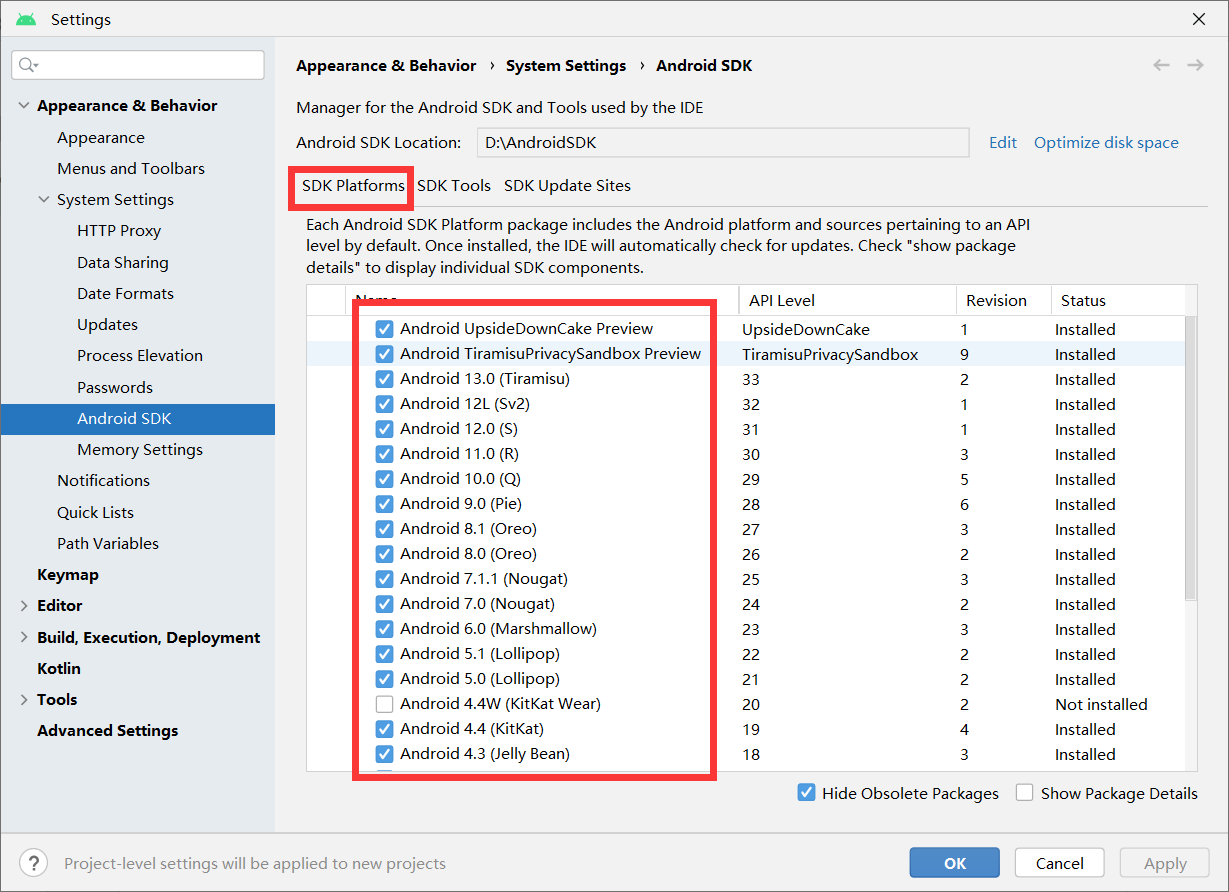The image size is (1229, 892).
Task: Toggle Android 6.0 (Marshmallow) checkbox
Action: tap(384, 629)
